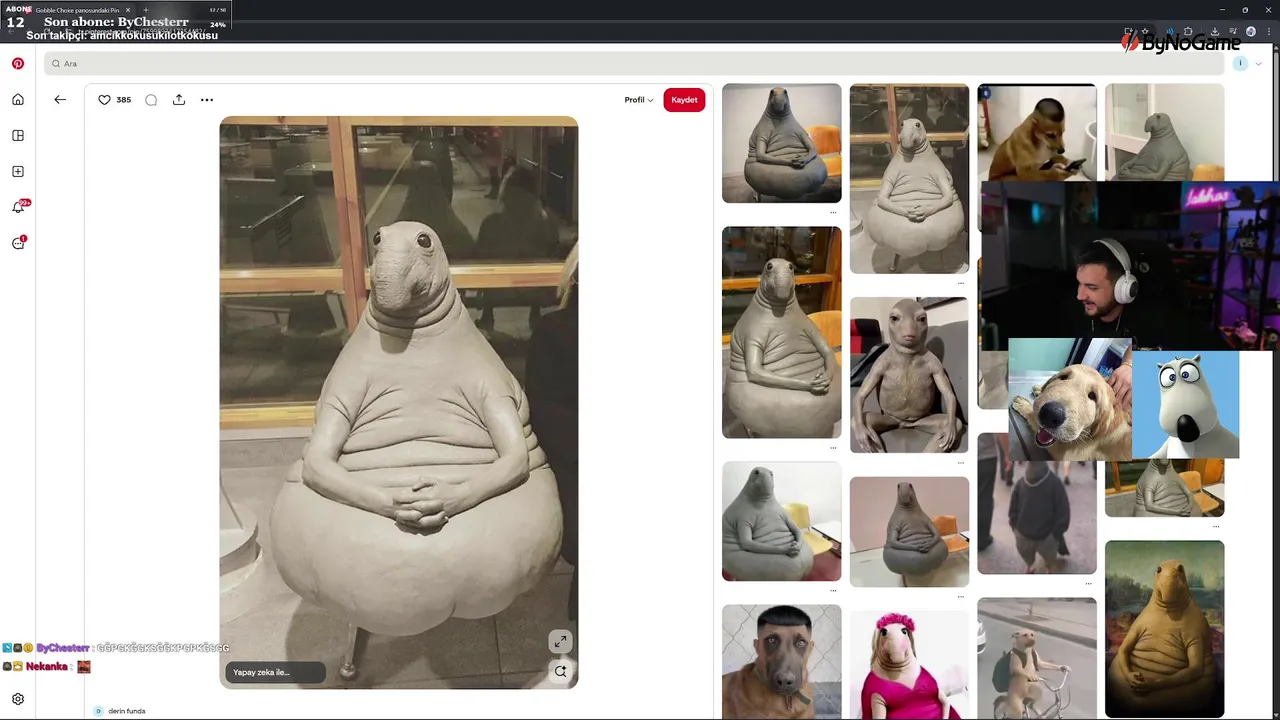The height and width of the screenshot is (720, 1280).
Task: Open messages chat icon in sidebar
Action: click(x=18, y=243)
